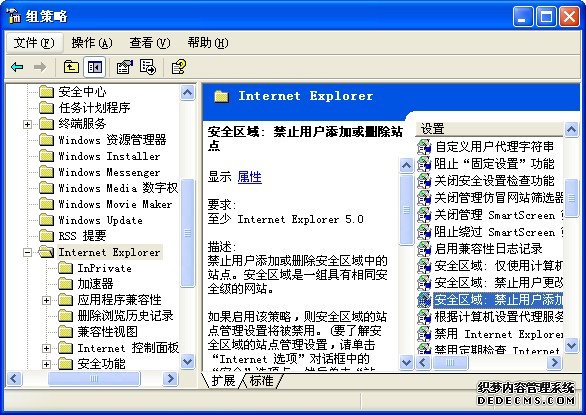Screen dimensions: 586x415
Task: Select Windows 资源管理器 in the tree
Action: pos(112,140)
